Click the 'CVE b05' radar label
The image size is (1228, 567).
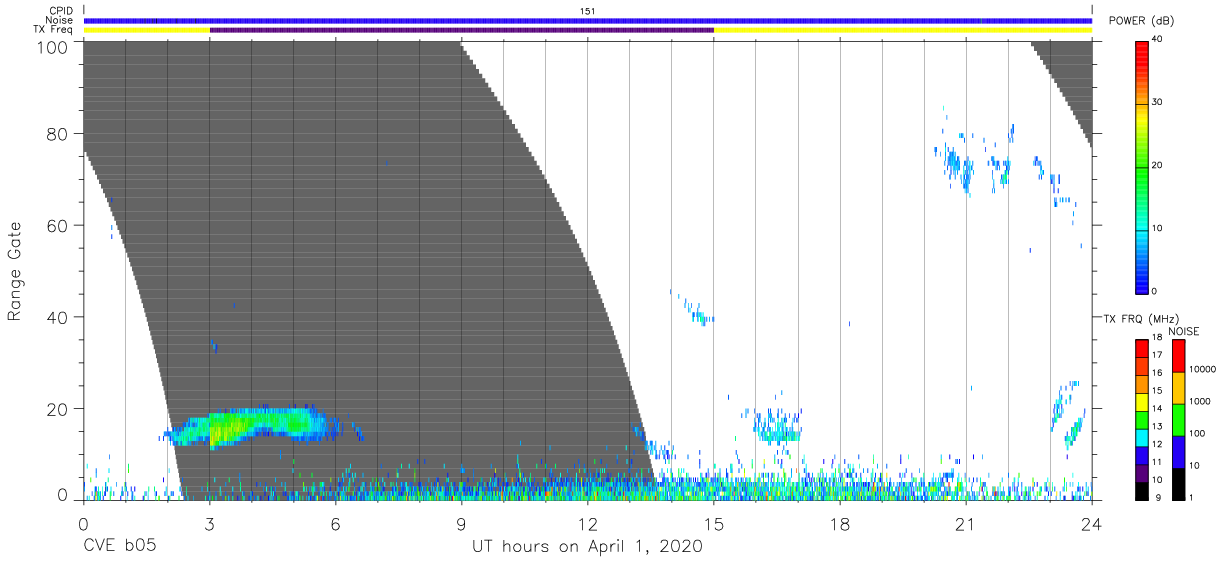tap(120, 547)
